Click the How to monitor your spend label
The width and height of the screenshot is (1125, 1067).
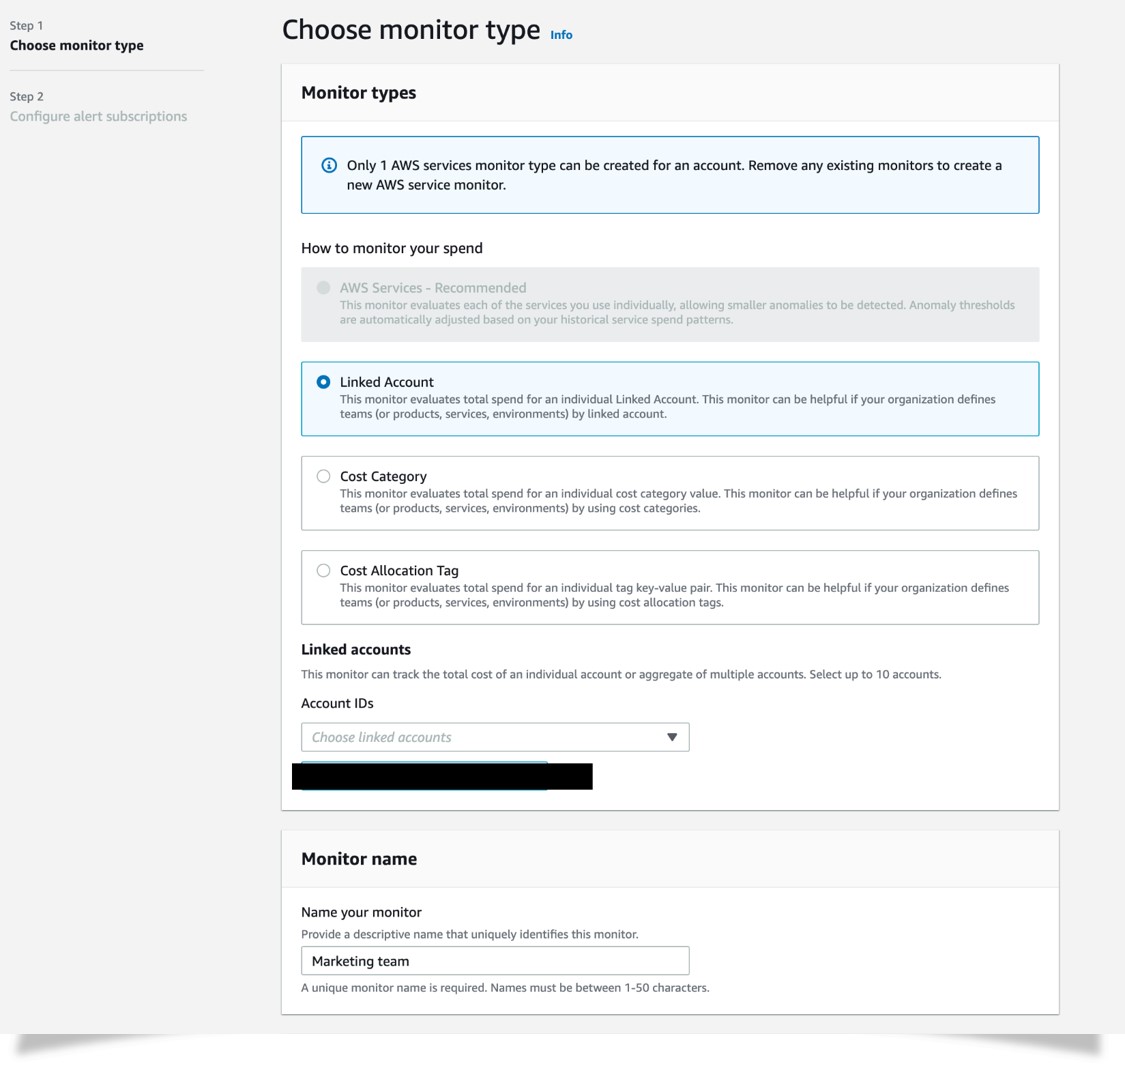pos(392,248)
